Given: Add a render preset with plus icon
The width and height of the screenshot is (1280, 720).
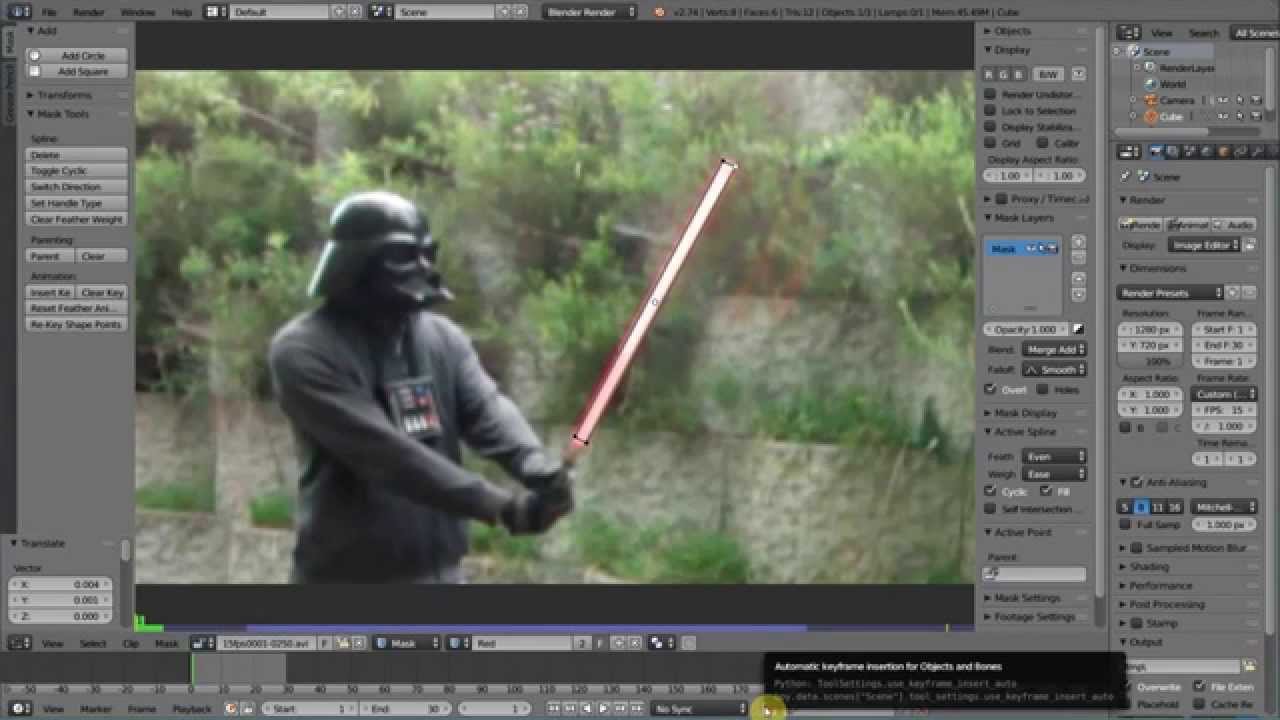Looking at the screenshot, I should pos(1233,293).
